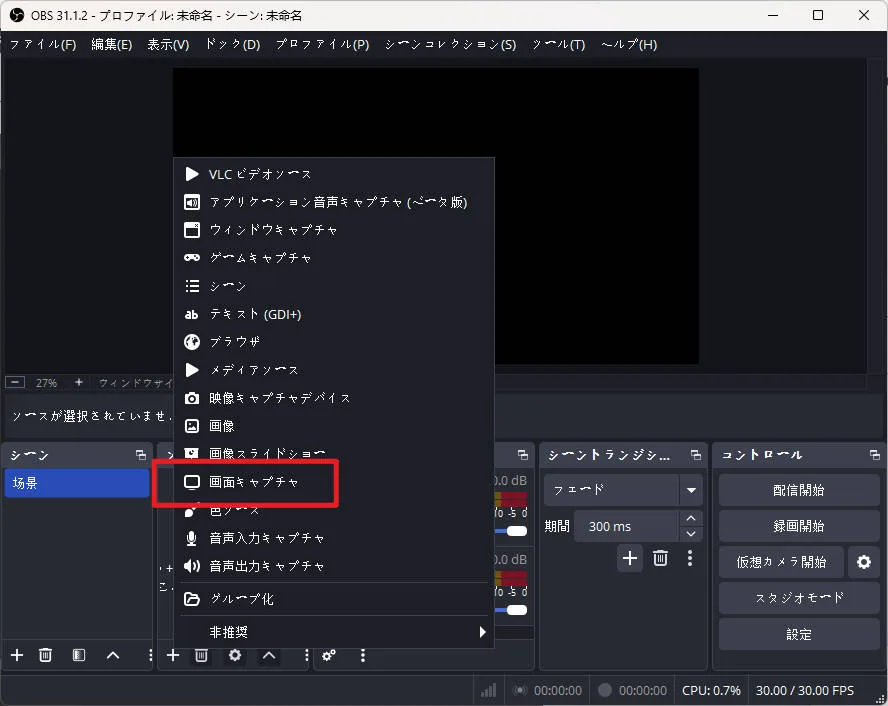Click the gamepad icon of ゲームキャプチャ
888x706 pixels.
(192, 258)
